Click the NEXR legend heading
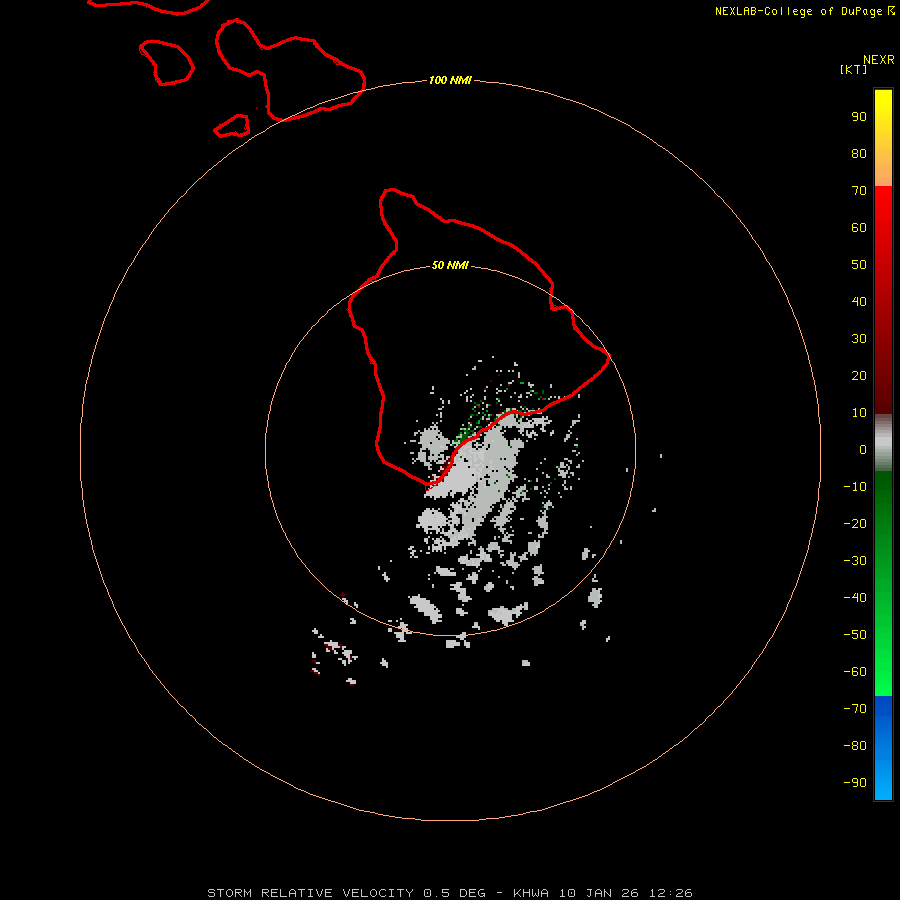 879,60
